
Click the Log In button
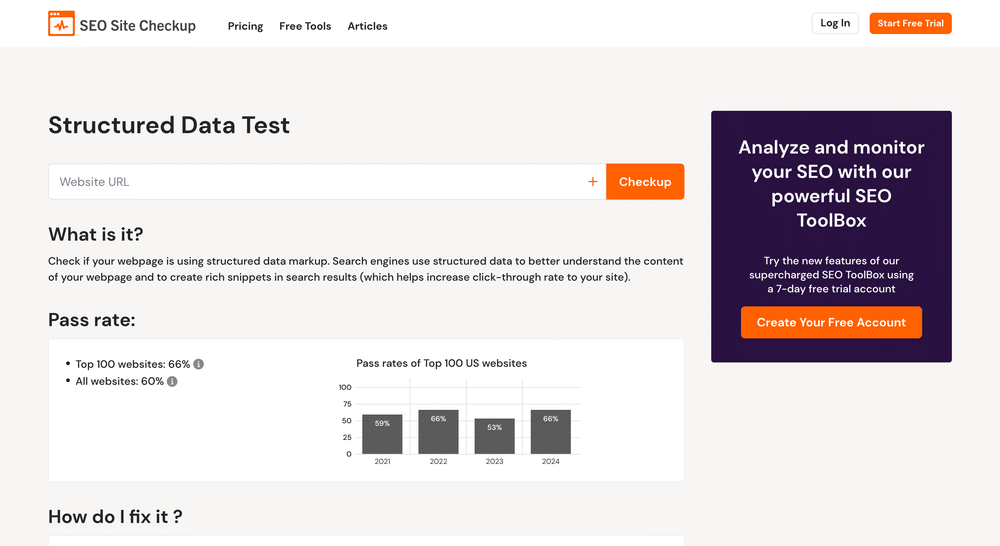[x=835, y=24]
